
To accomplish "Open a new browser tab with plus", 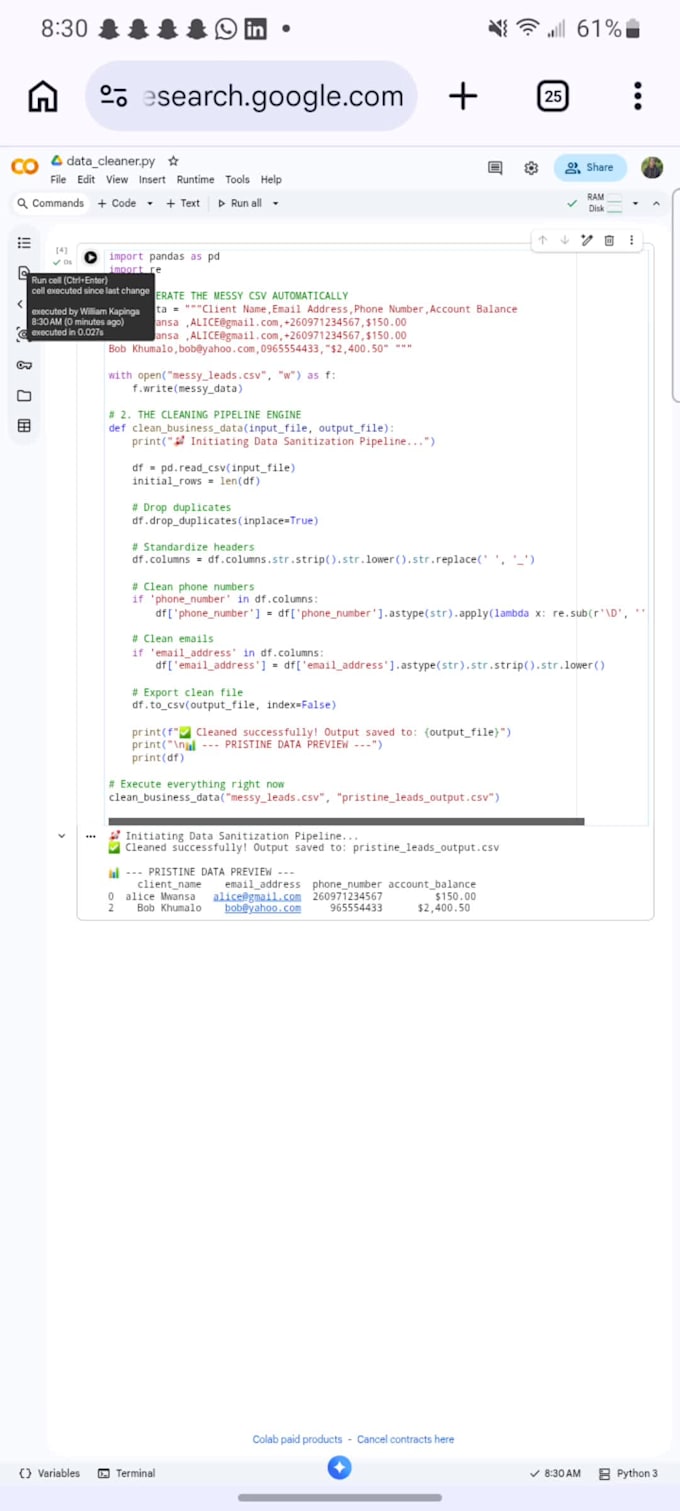I will [x=462, y=97].
